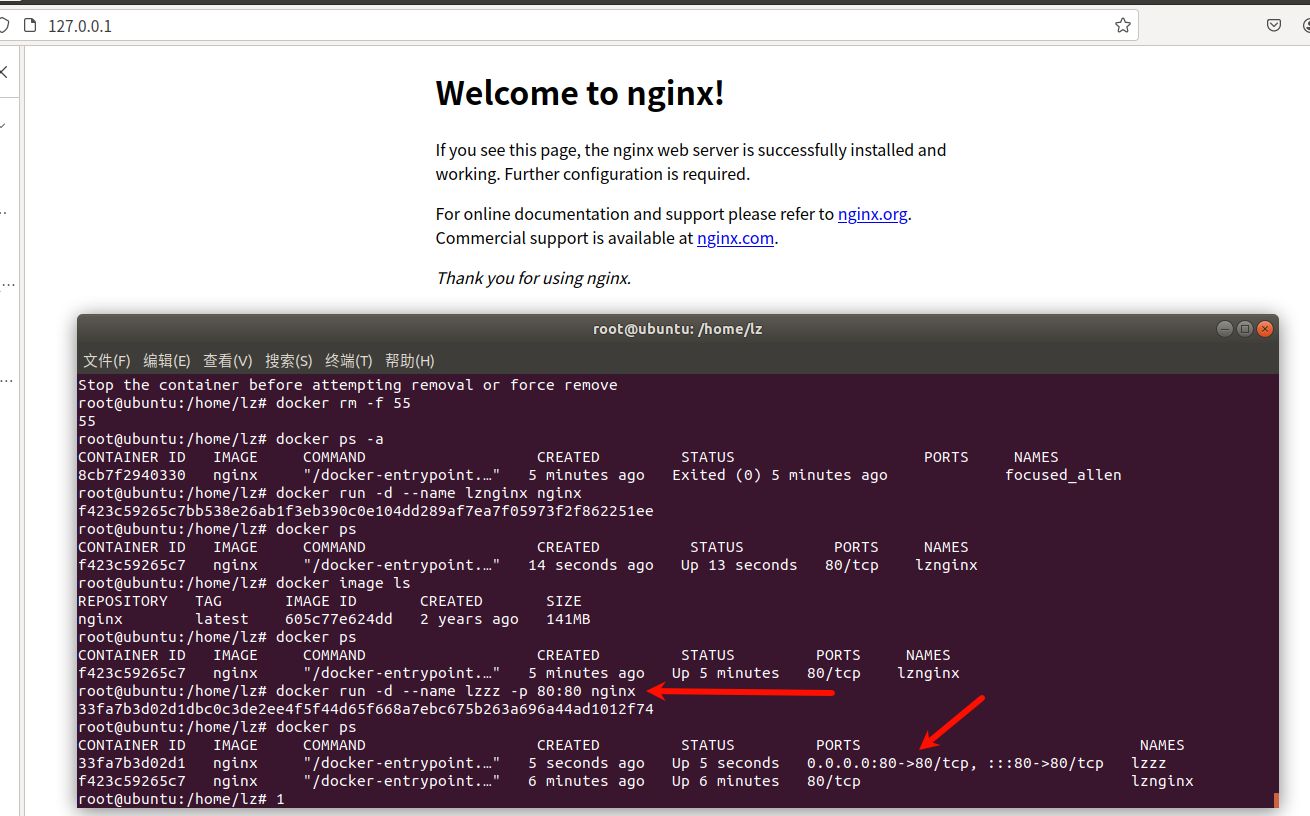Minimize the terminal window
This screenshot has height=816, width=1310.
[1224, 328]
